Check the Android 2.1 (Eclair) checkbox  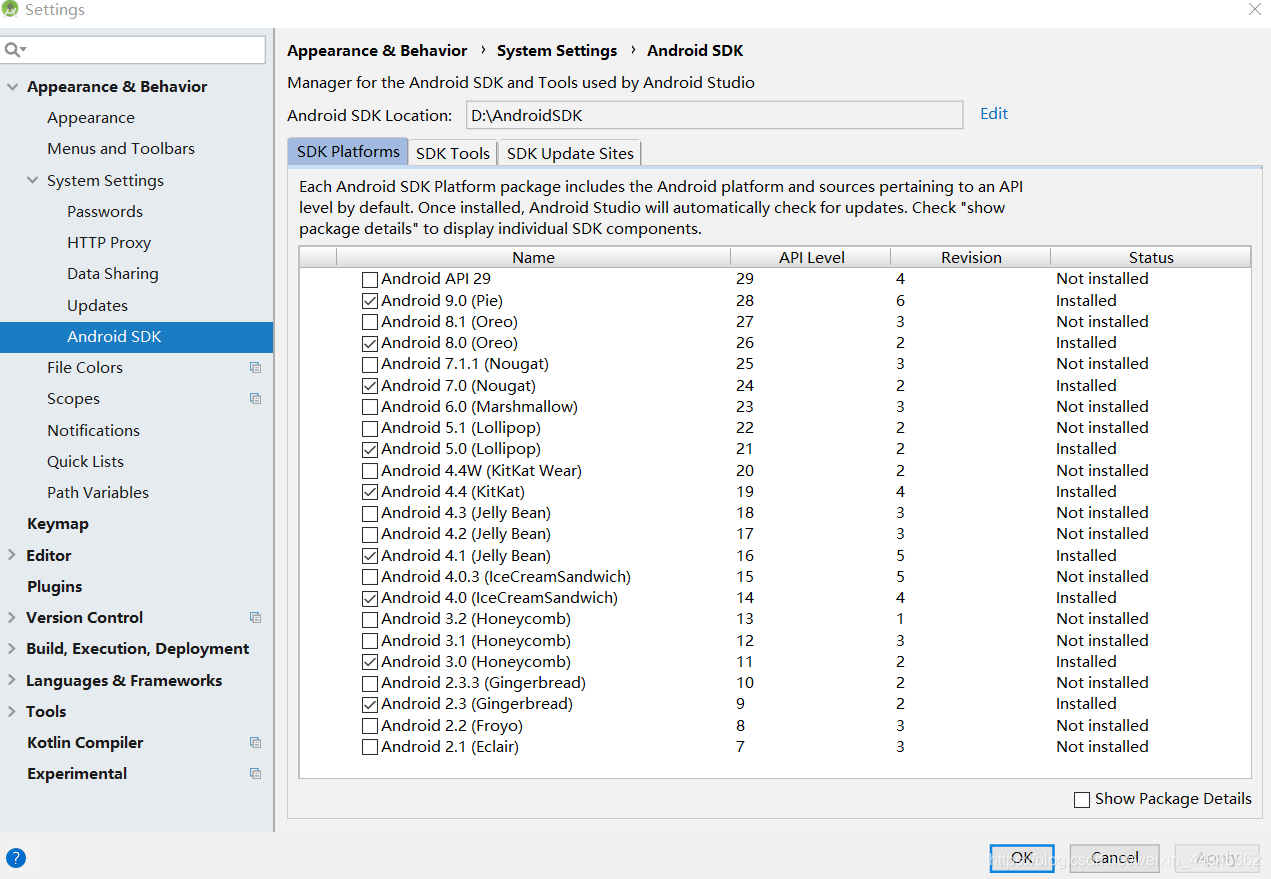click(x=370, y=747)
